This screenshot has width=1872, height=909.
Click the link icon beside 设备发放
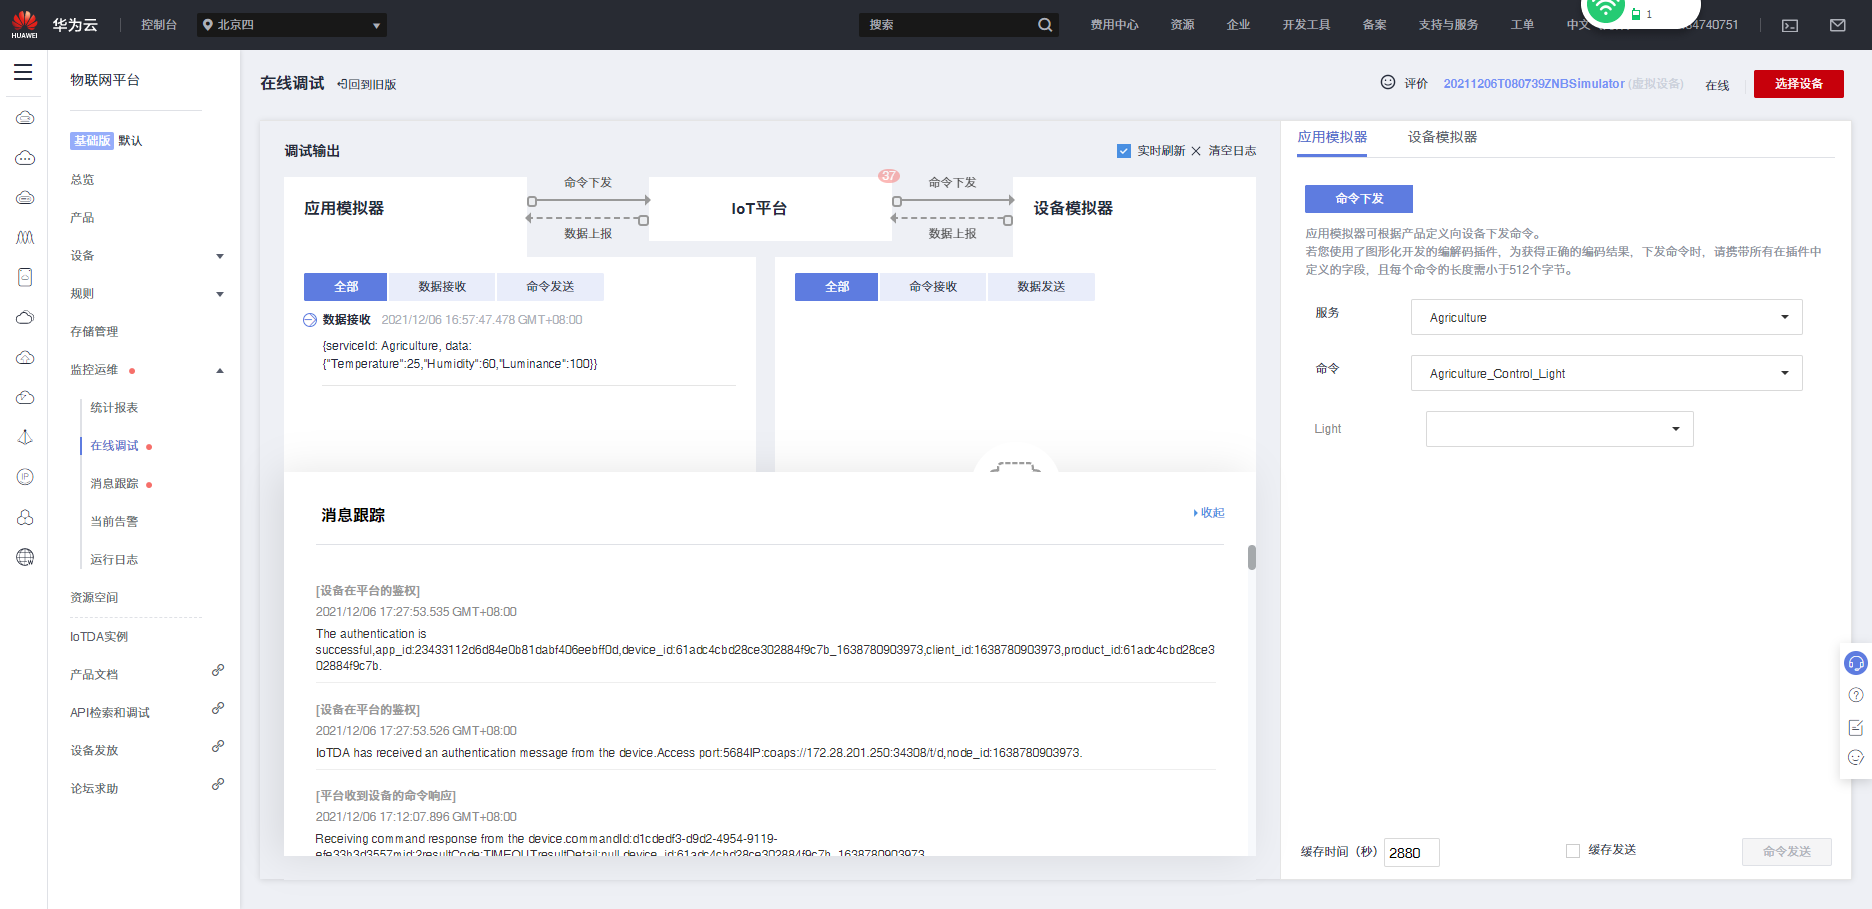218,746
